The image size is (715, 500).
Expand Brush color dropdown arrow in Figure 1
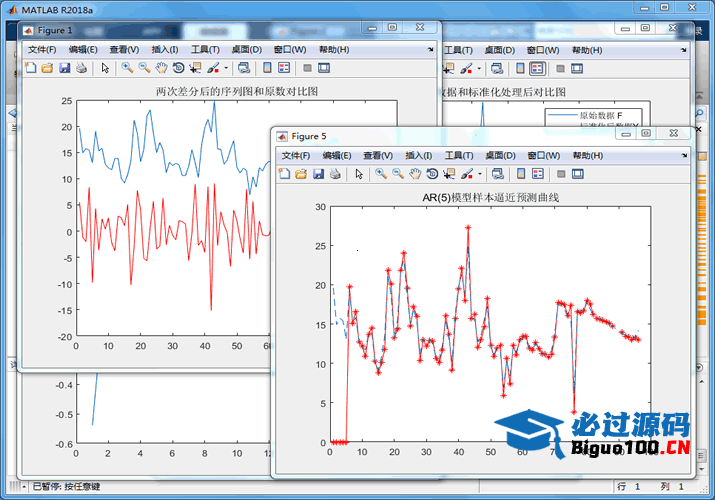[x=226, y=68]
